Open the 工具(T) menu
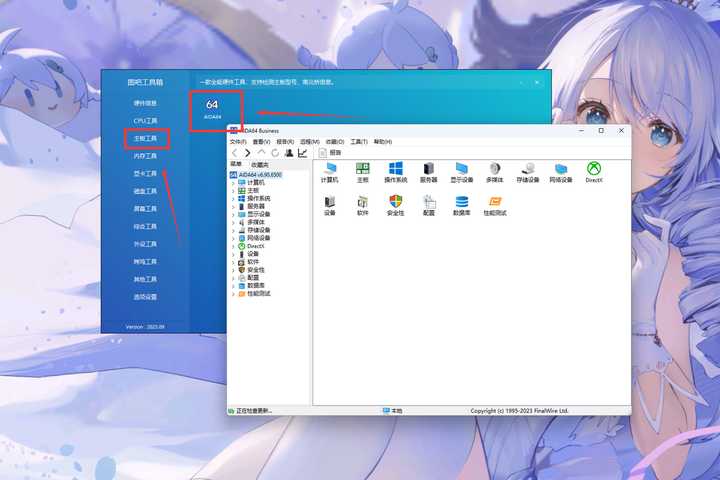The width and height of the screenshot is (720, 480). click(359, 142)
